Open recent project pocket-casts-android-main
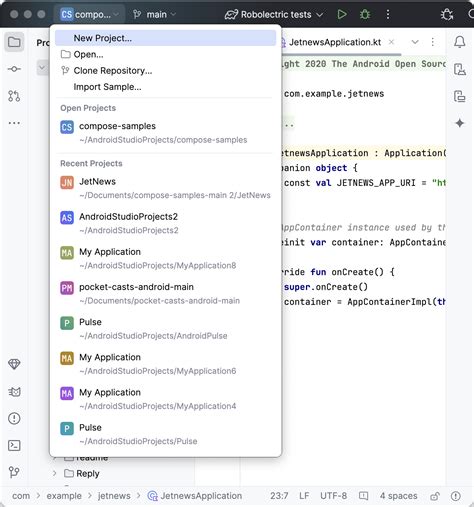This screenshot has width=474, height=507. (x=165, y=293)
